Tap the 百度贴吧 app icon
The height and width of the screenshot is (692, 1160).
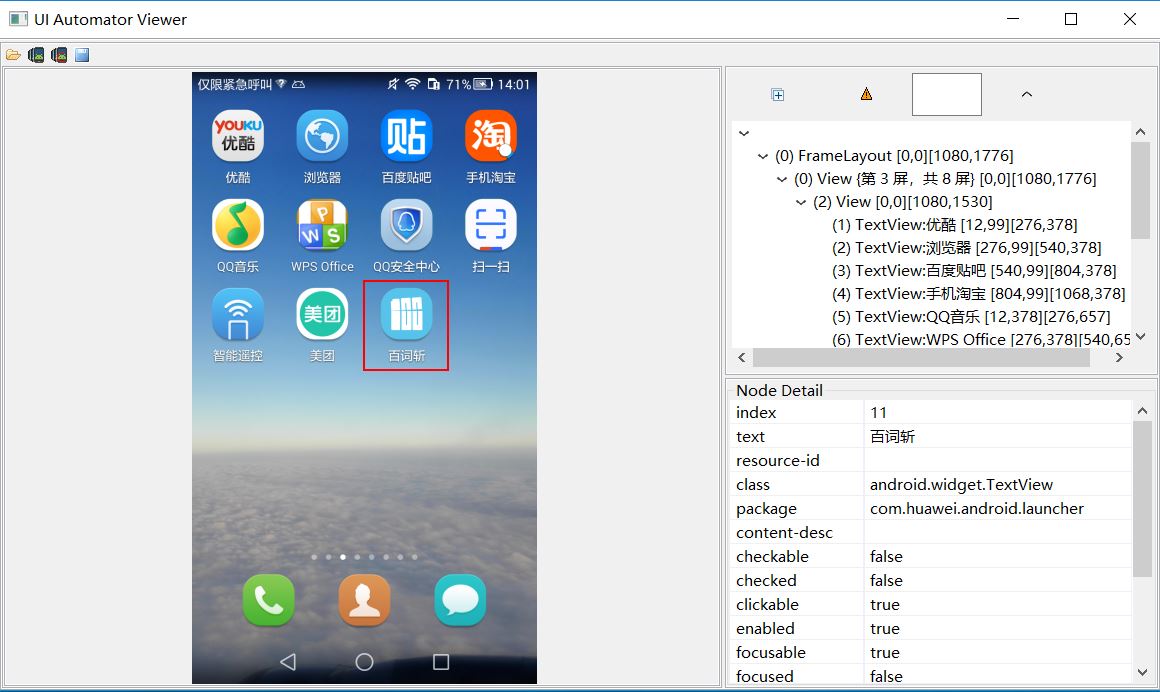coord(406,136)
